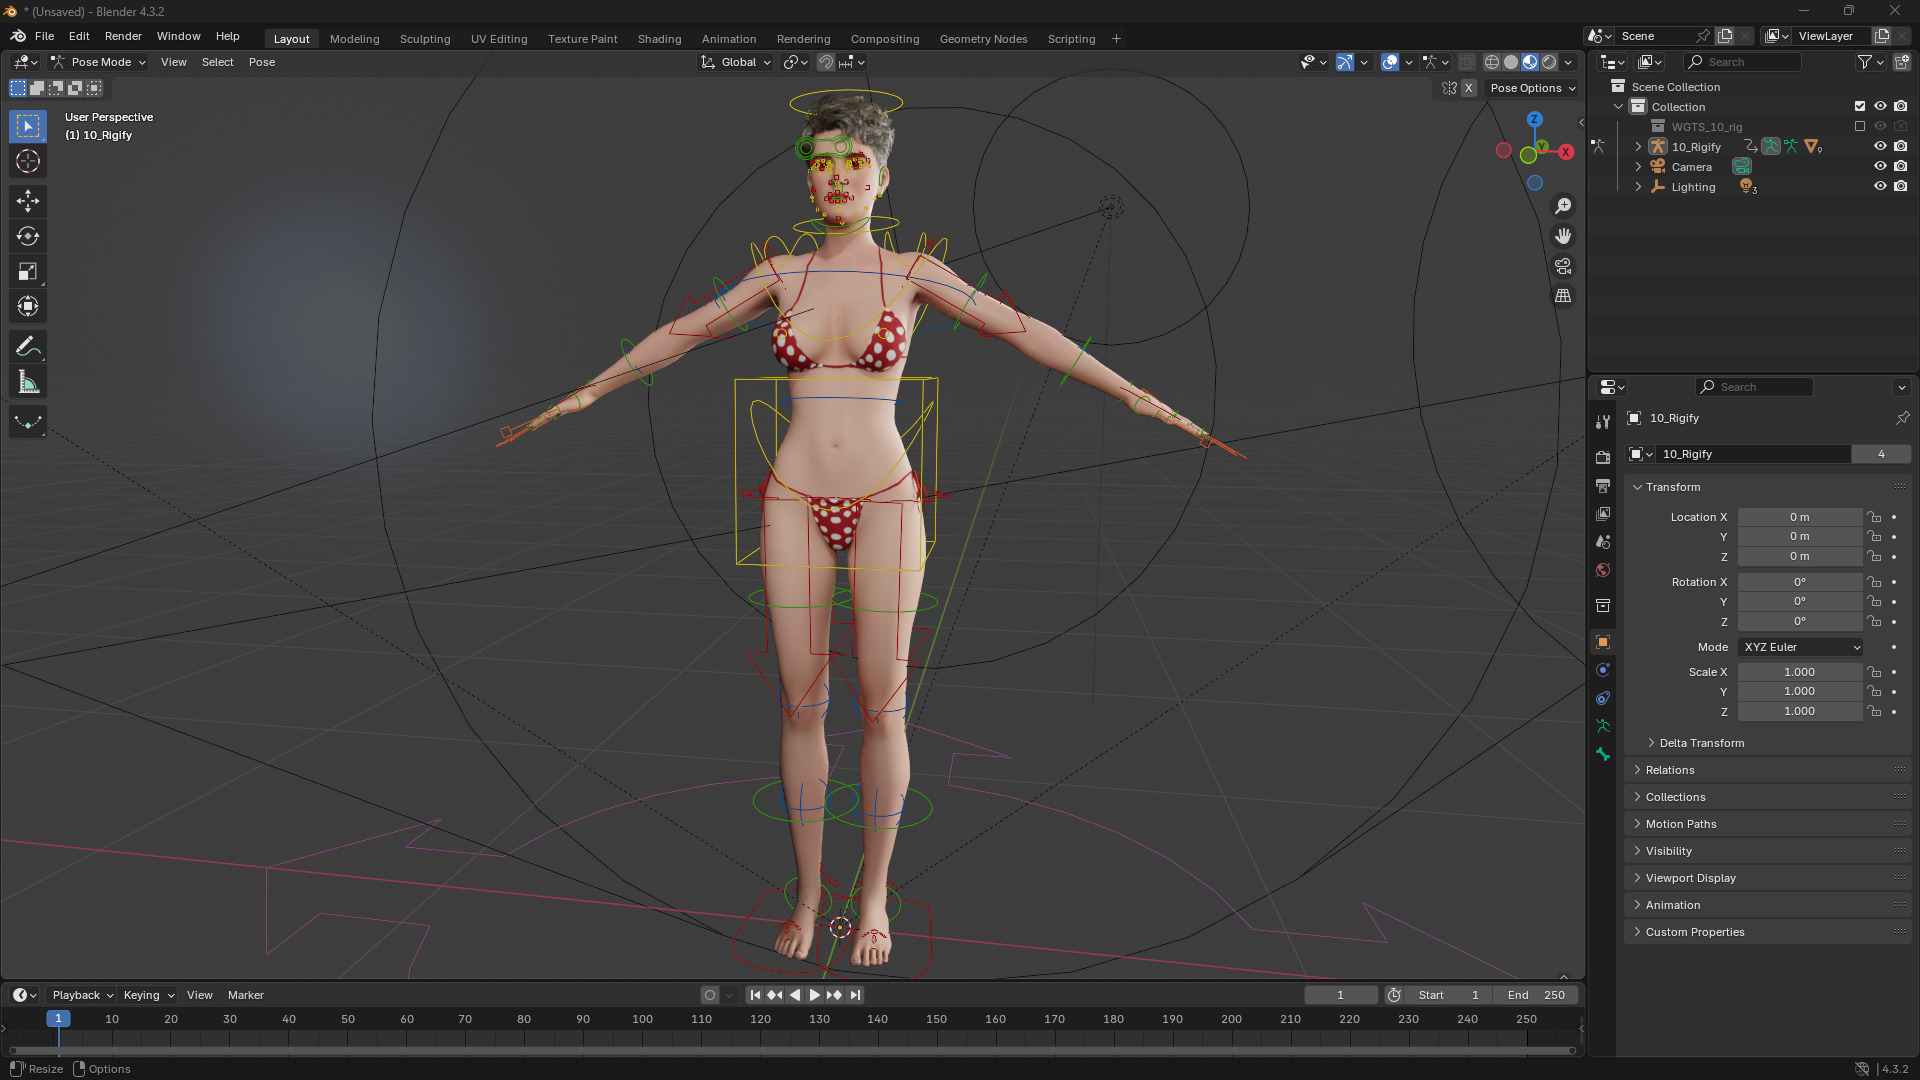Click the pan view hand icon
Image resolution: width=1920 pixels, height=1080 pixels.
[x=1563, y=236]
